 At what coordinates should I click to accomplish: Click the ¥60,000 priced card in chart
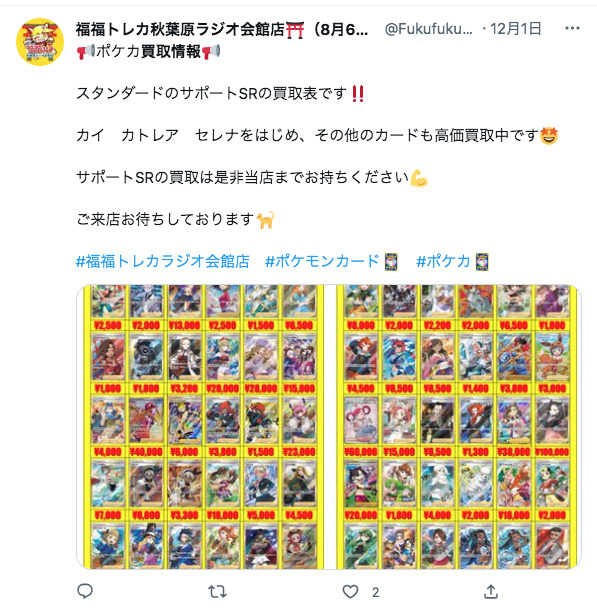point(361,421)
